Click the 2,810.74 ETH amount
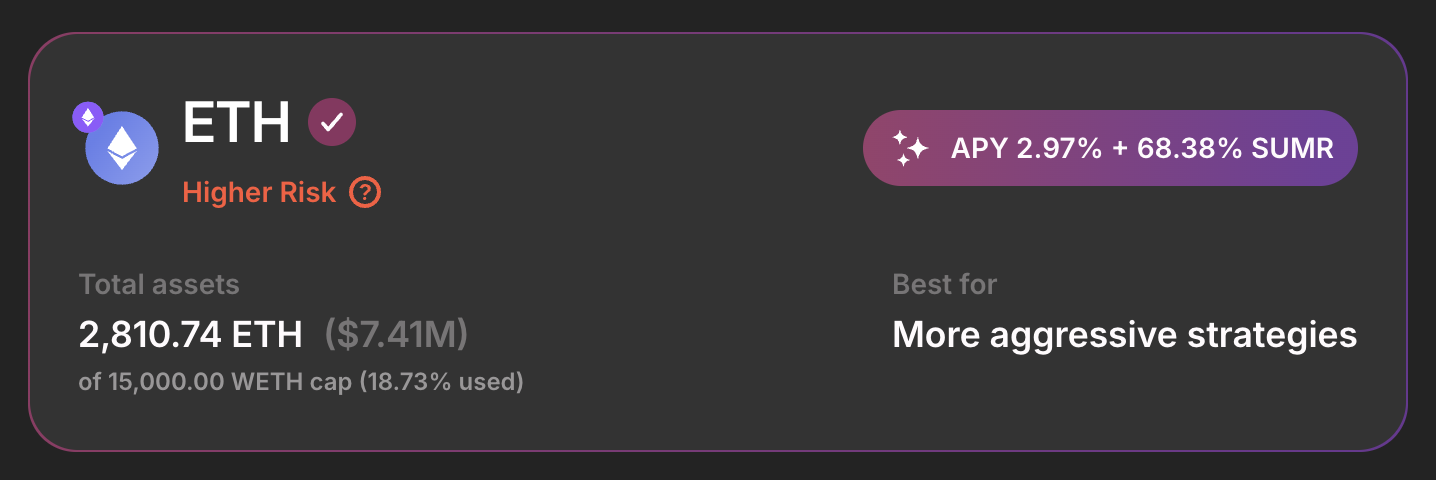This screenshot has height=480, width=1436. (190, 335)
